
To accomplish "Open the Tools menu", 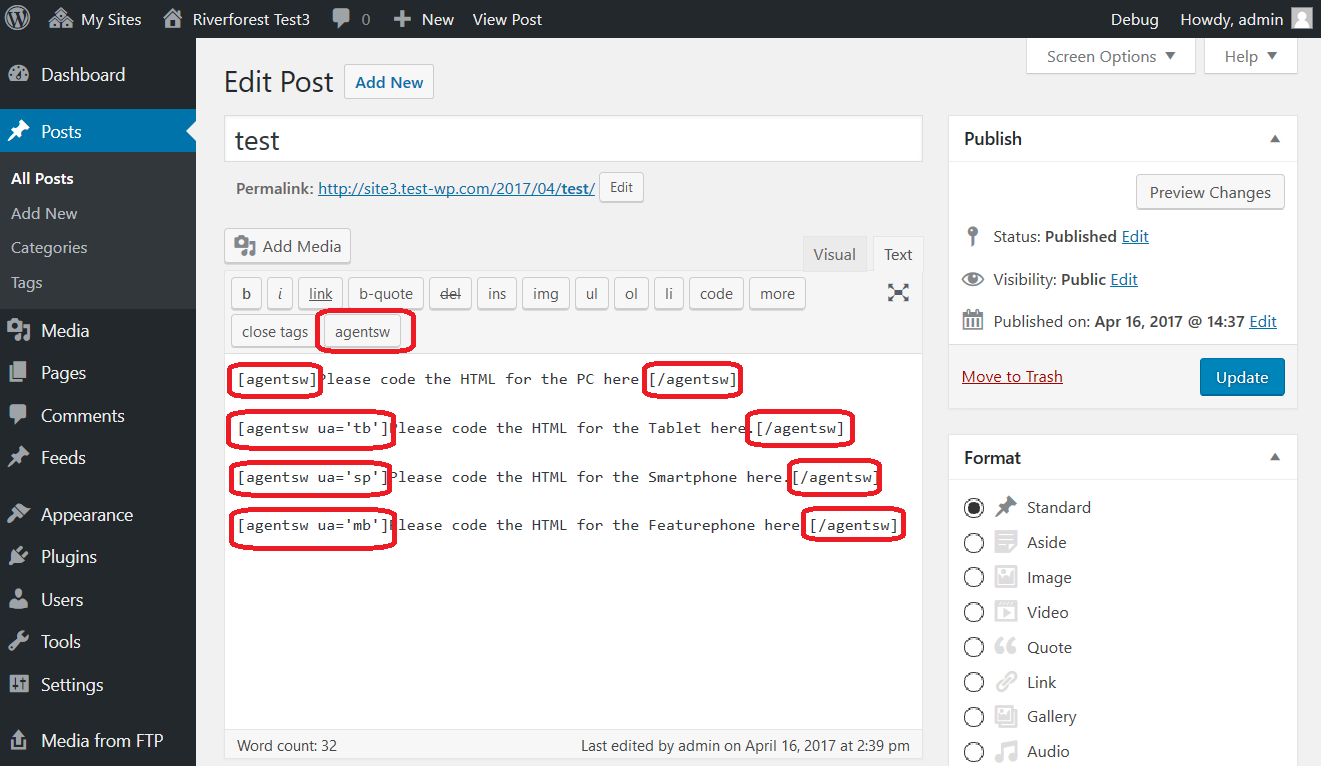I will 98,642.
